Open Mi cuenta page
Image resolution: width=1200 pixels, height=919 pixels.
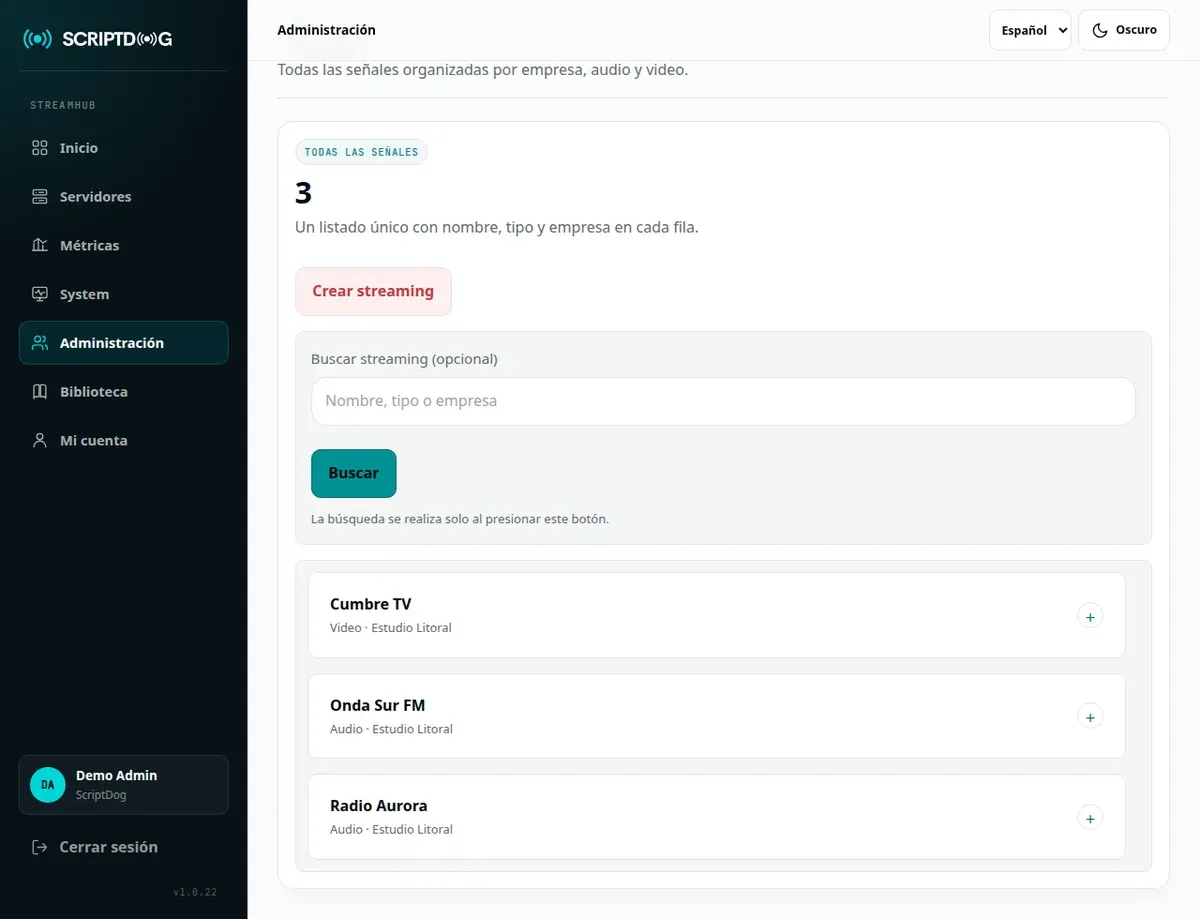(124, 440)
